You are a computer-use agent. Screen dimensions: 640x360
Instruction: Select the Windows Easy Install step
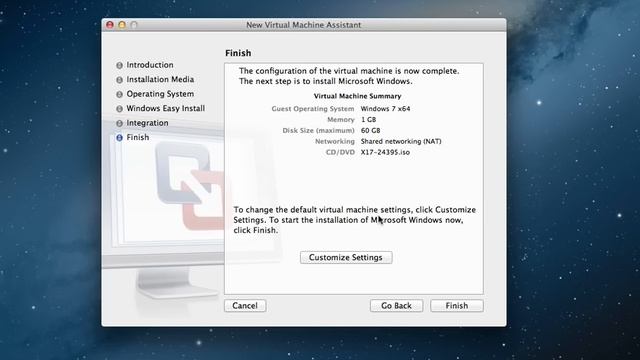point(166,108)
